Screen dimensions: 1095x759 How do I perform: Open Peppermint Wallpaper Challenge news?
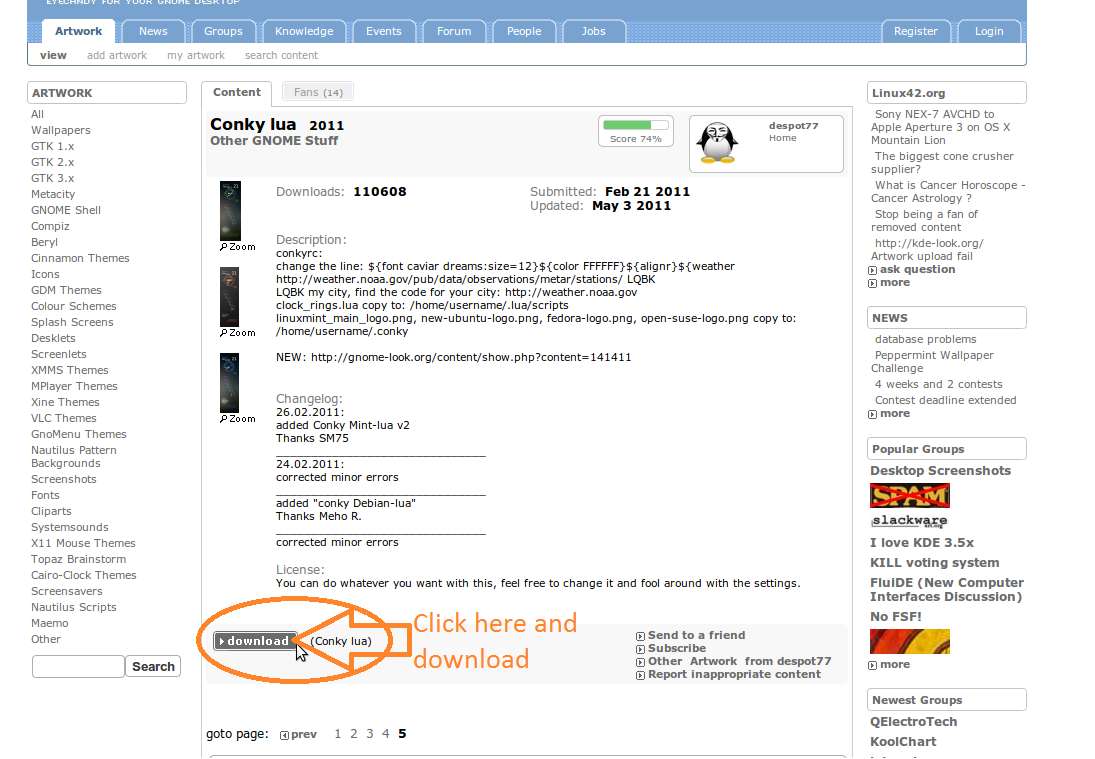coord(932,362)
